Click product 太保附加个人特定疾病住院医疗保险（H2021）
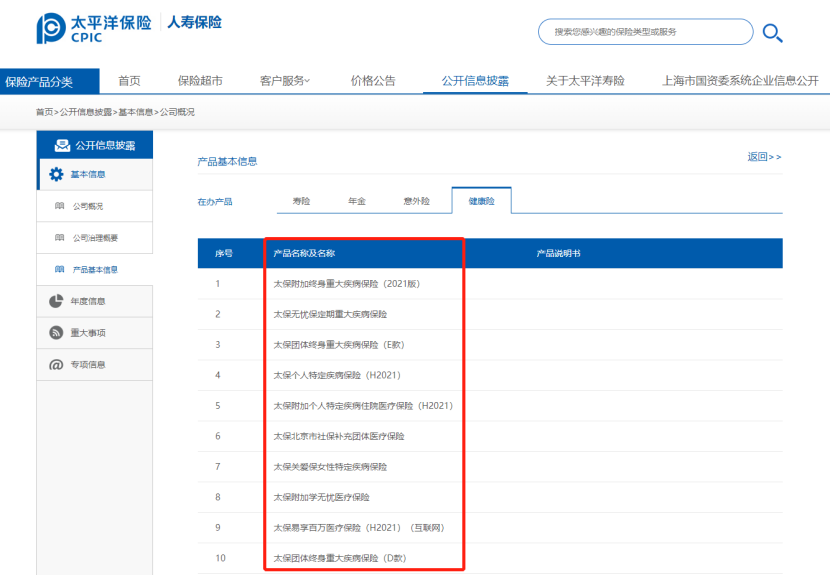 (x=364, y=406)
